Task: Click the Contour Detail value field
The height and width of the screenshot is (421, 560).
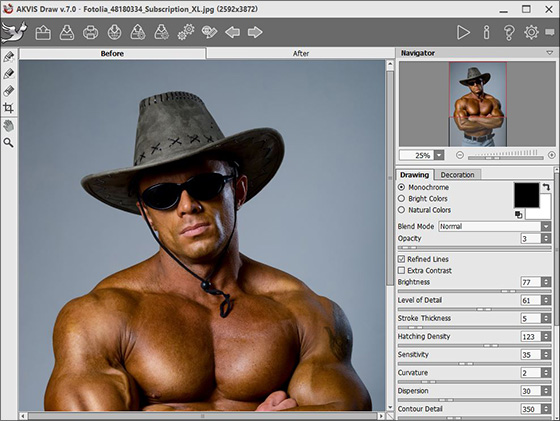Action: (x=531, y=409)
